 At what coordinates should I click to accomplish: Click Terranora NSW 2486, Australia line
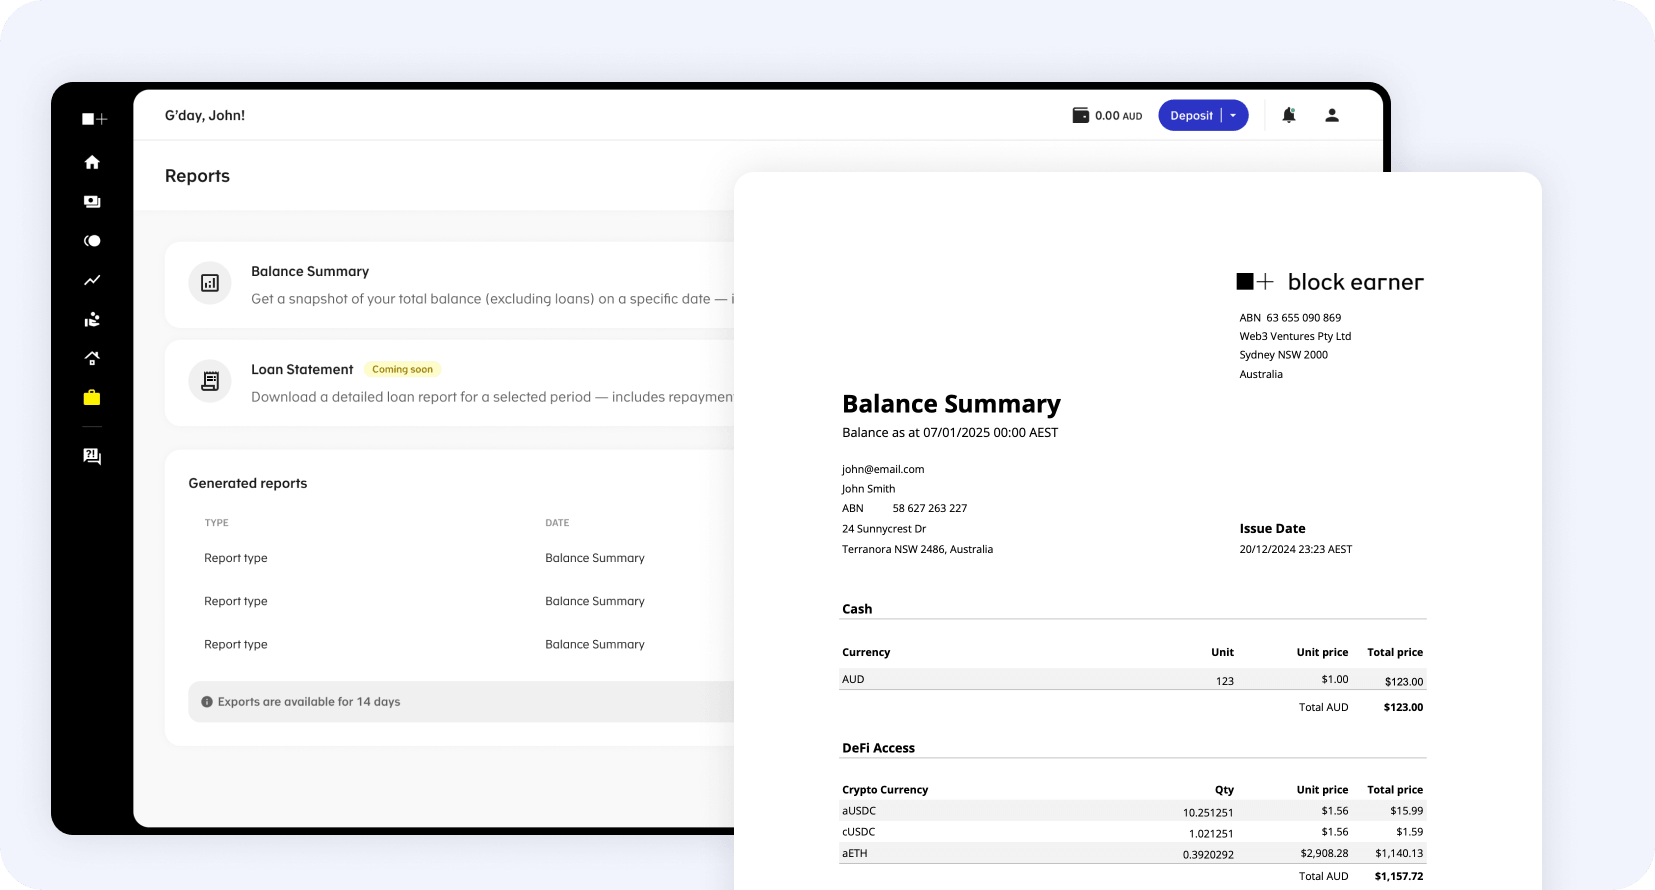click(918, 549)
